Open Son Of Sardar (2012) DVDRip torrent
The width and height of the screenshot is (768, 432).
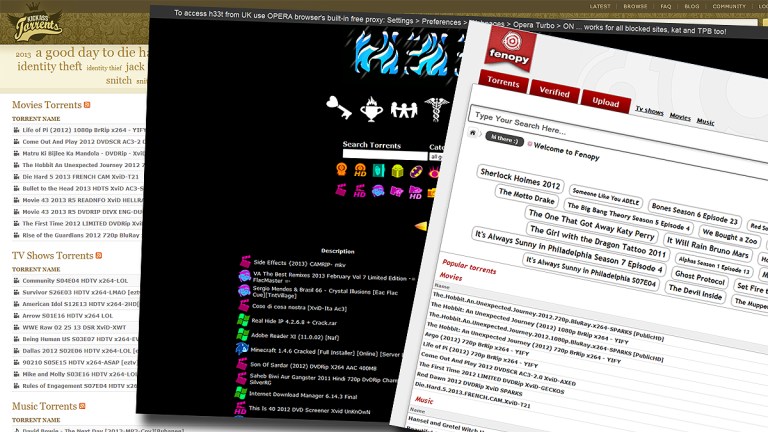pos(313,366)
